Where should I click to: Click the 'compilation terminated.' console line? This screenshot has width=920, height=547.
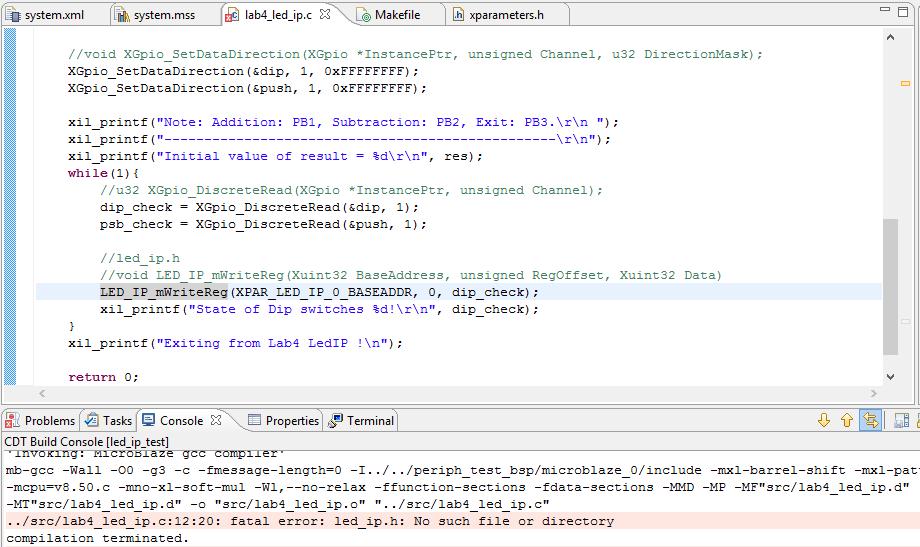click(x=97, y=538)
